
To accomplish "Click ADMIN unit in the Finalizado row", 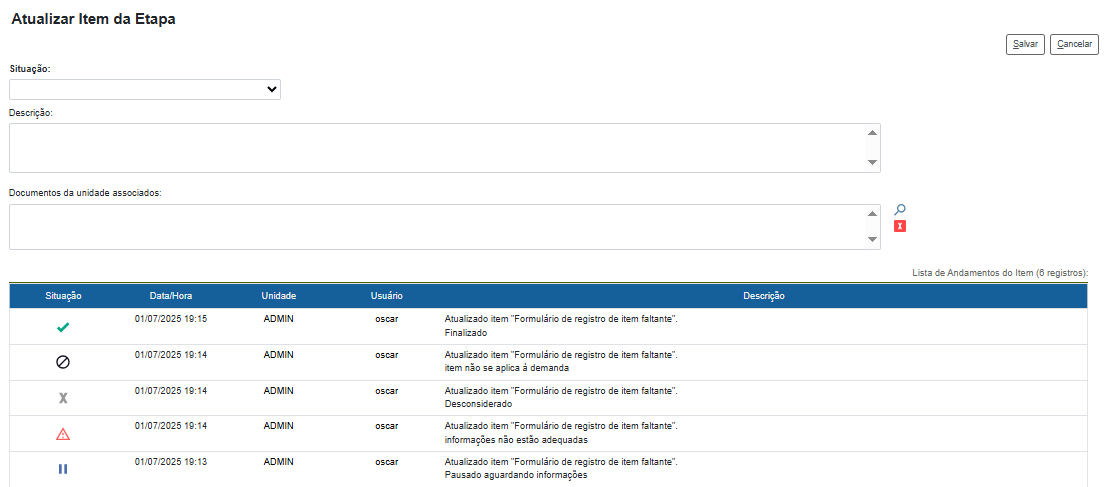I will pos(278,319).
